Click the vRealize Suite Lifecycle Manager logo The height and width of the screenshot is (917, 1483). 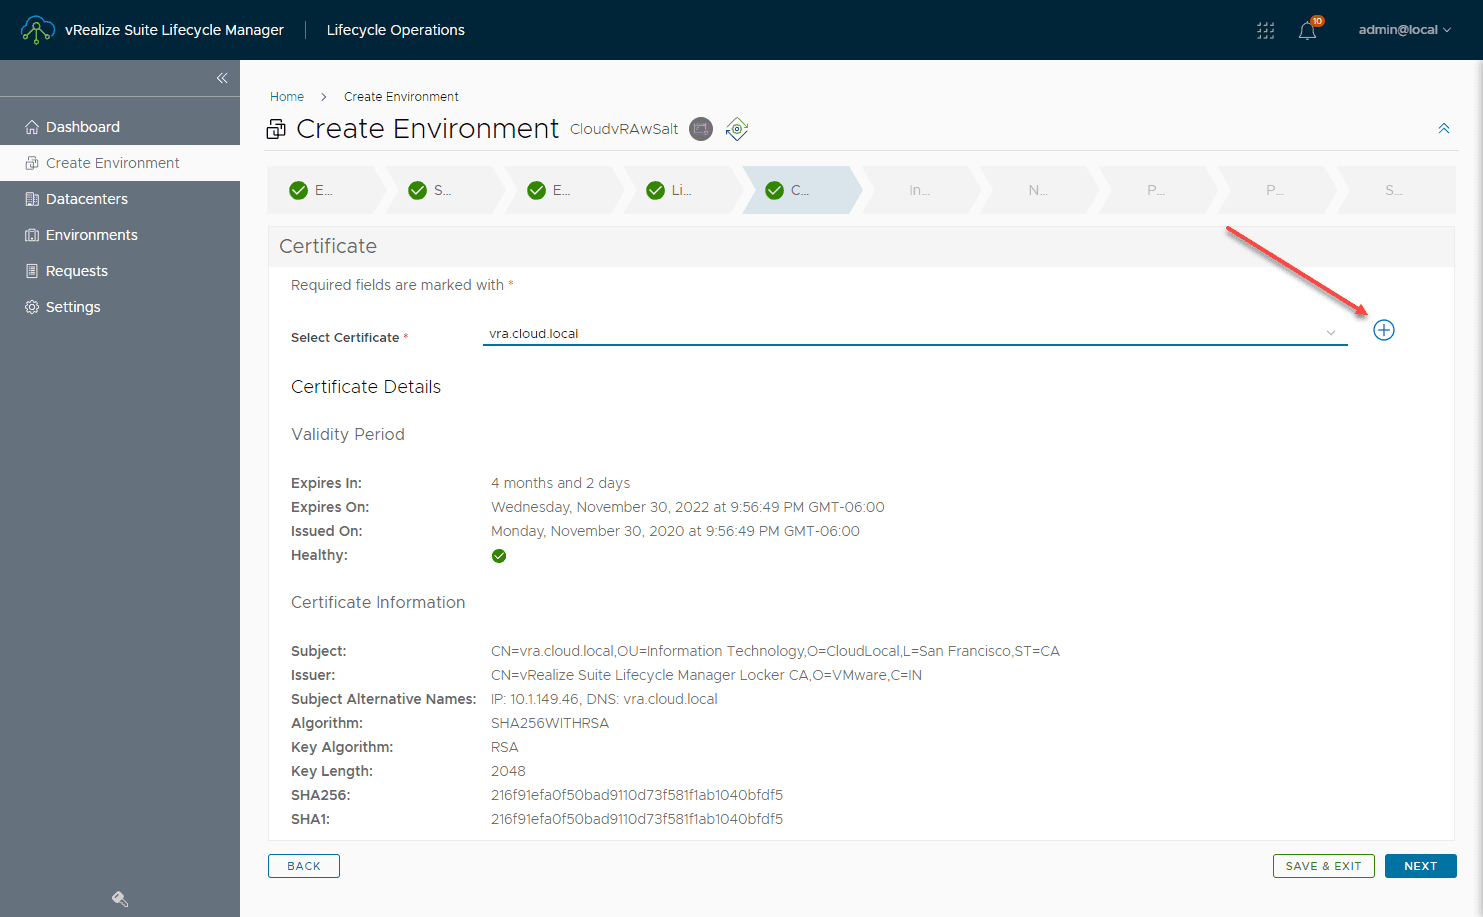(x=37, y=29)
